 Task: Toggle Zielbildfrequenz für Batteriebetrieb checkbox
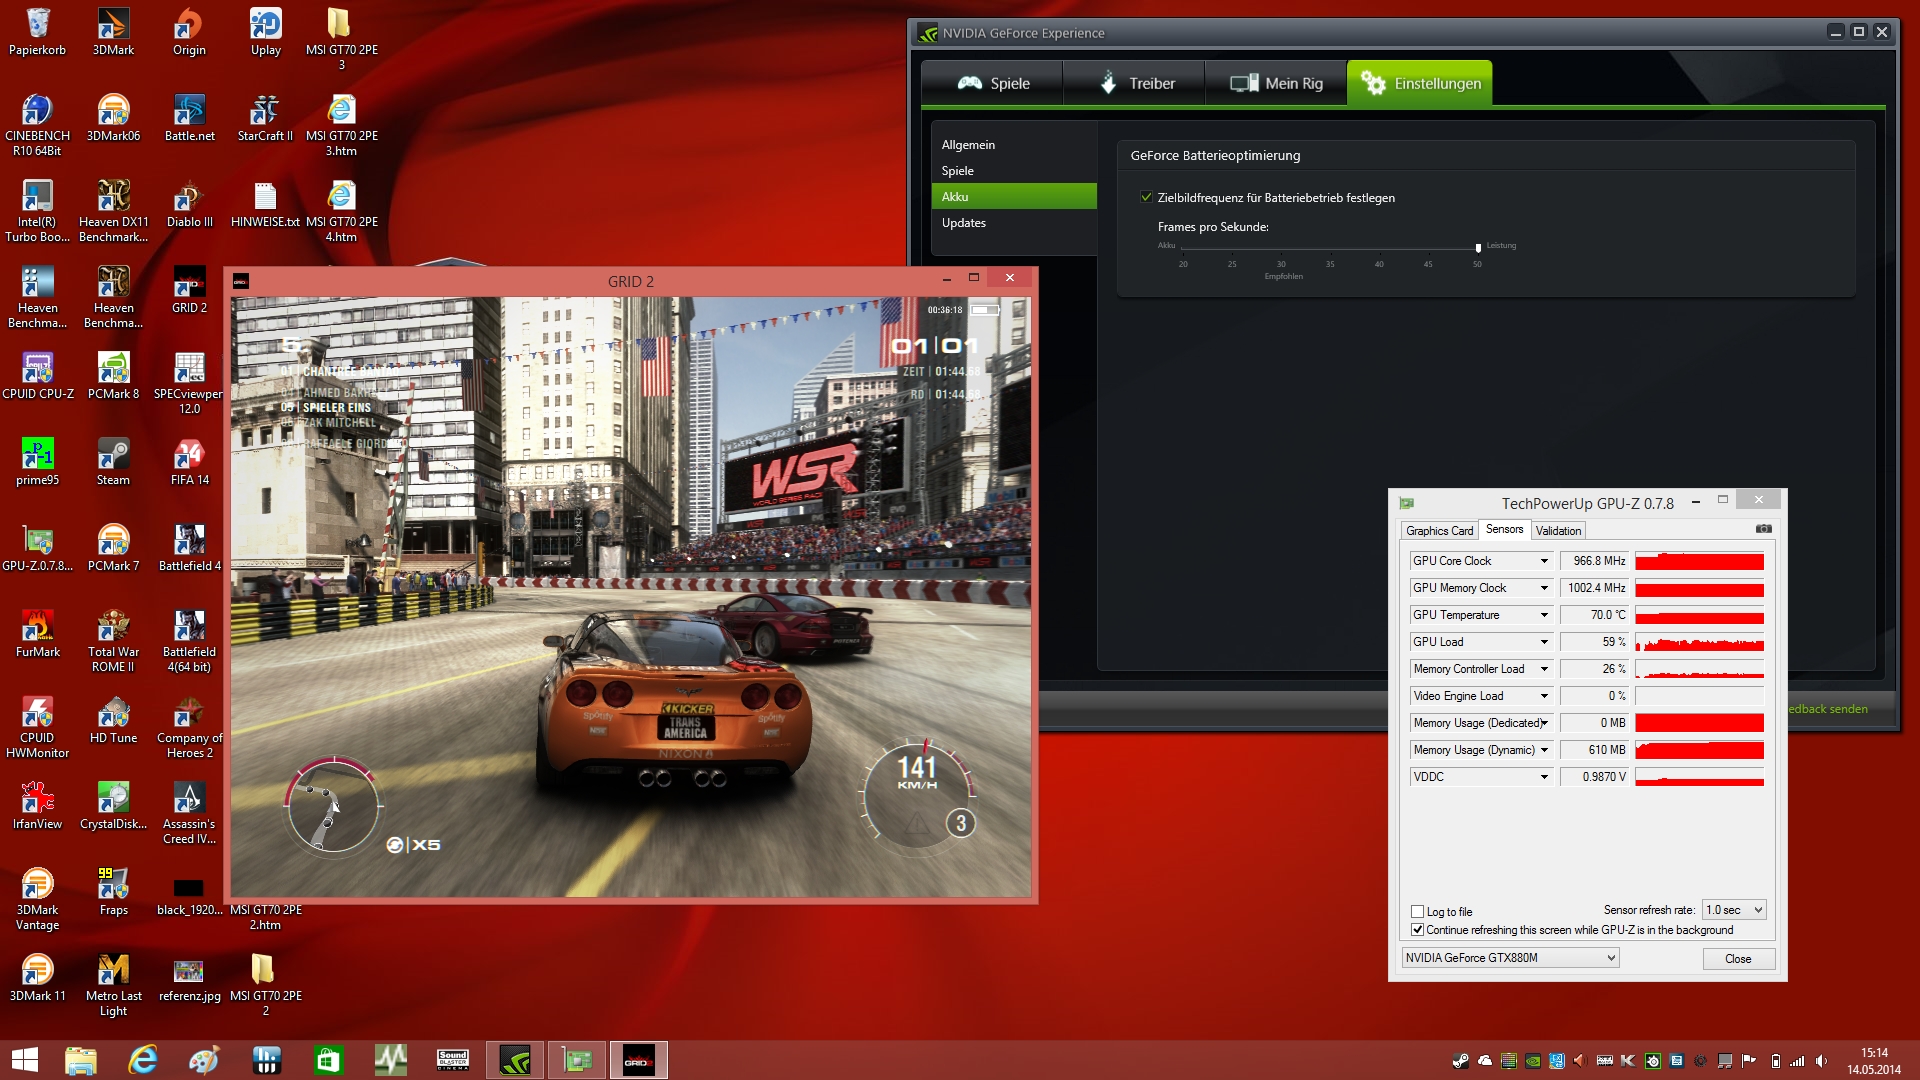[1146, 197]
